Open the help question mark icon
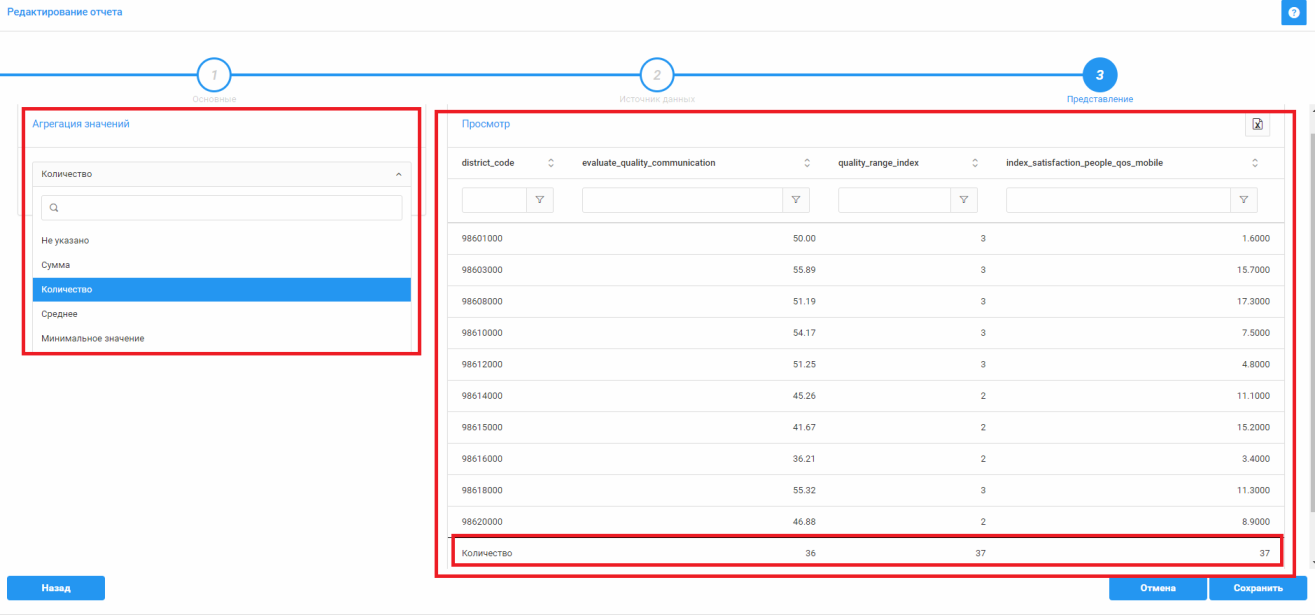This screenshot has height=615, width=1315. pyautogui.click(x=1293, y=12)
